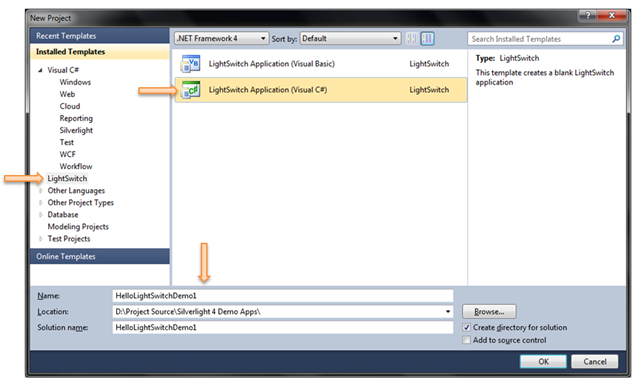
Task: Close the New Project dialog
Action: pos(611,16)
